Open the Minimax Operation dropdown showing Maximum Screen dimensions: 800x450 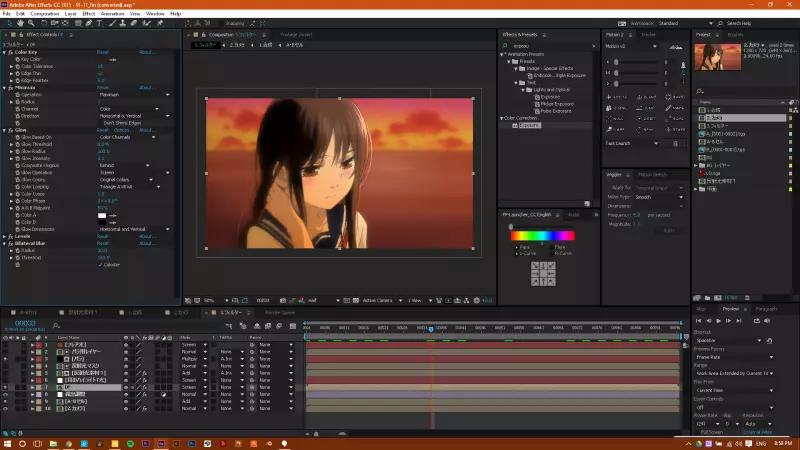[135, 95]
